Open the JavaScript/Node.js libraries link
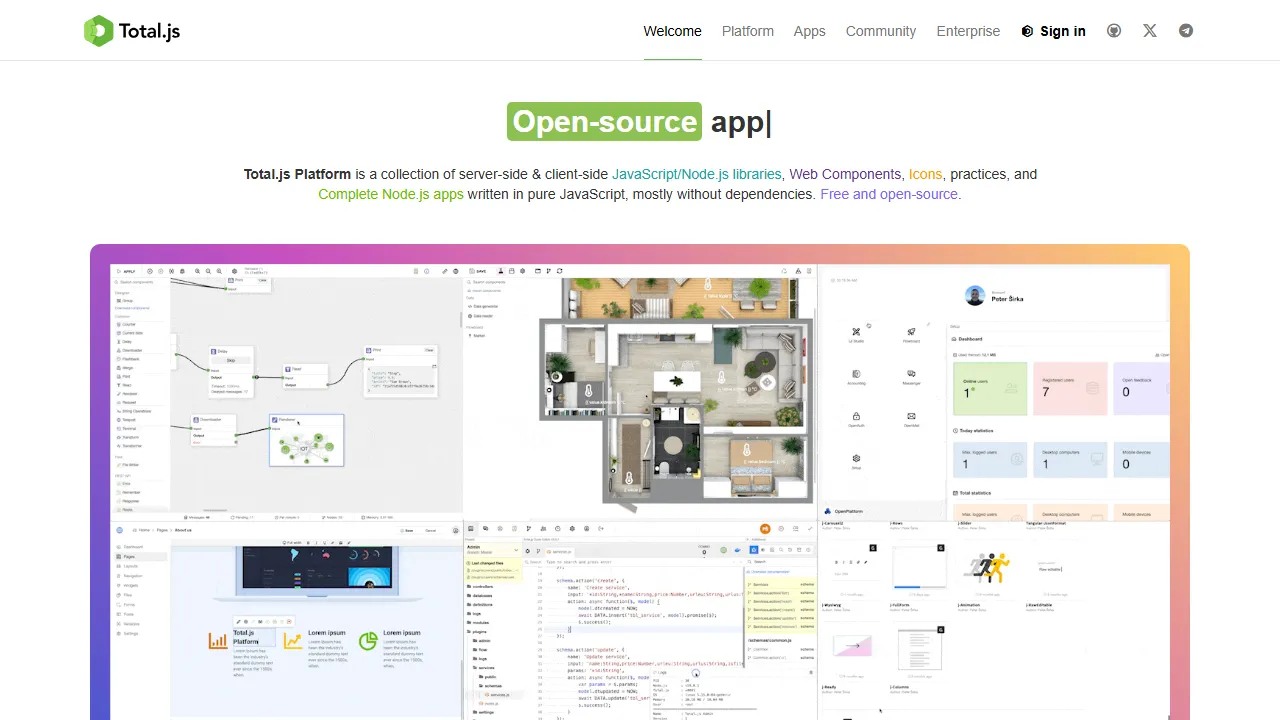The height and width of the screenshot is (720, 1280). point(697,174)
